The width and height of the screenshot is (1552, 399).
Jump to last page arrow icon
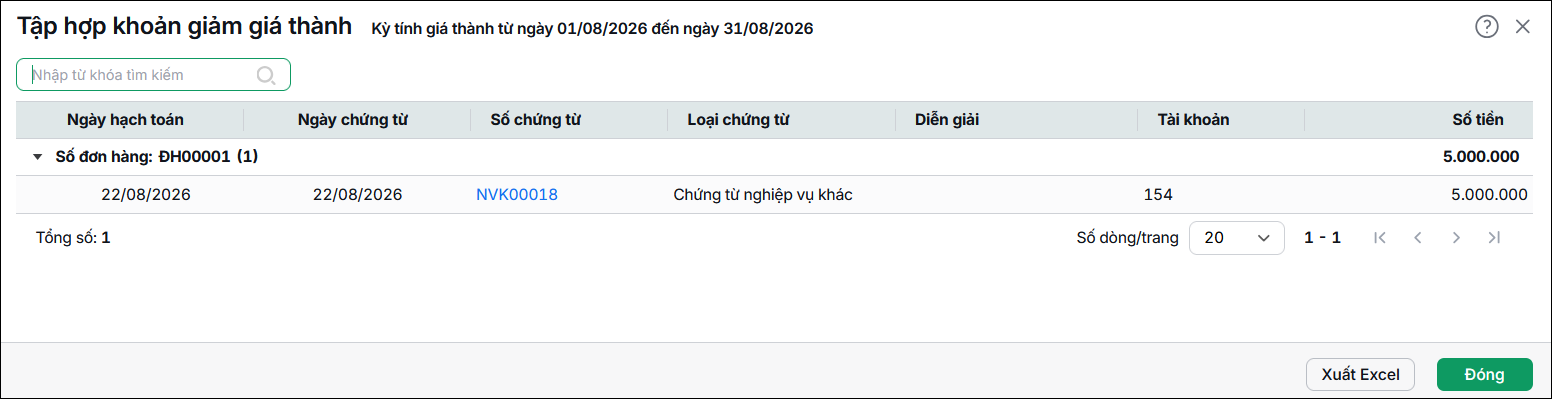tap(1494, 238)
